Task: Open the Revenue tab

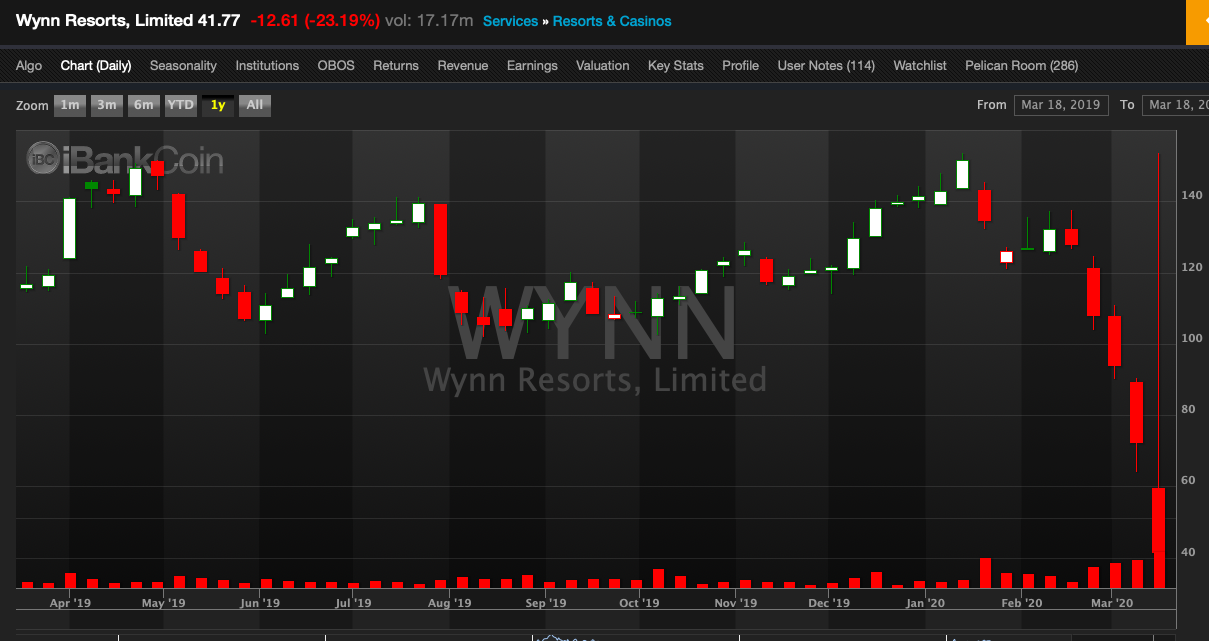Action: pos(463,65)
